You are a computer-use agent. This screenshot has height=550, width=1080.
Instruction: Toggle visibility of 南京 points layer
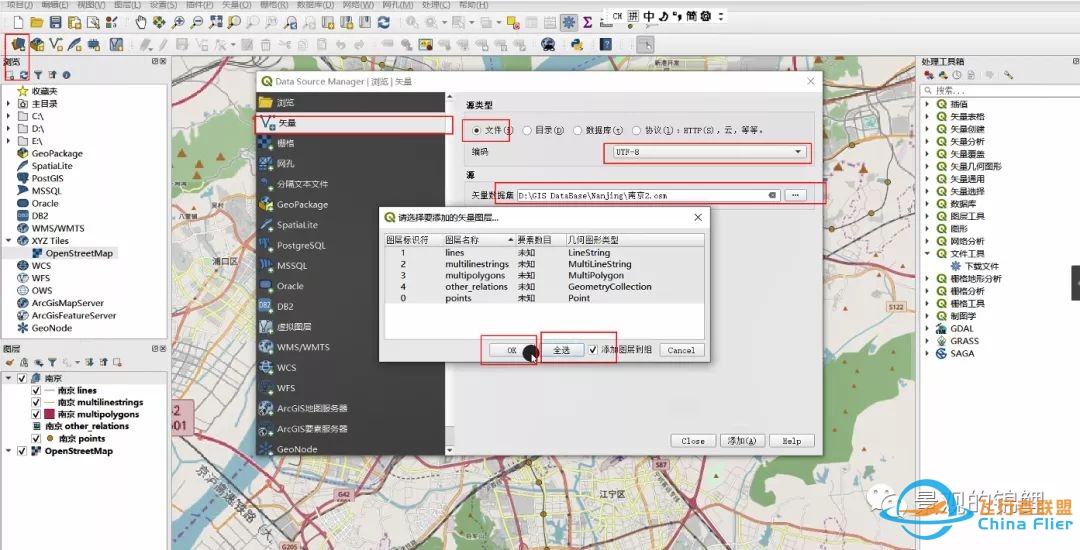(36, 438)
